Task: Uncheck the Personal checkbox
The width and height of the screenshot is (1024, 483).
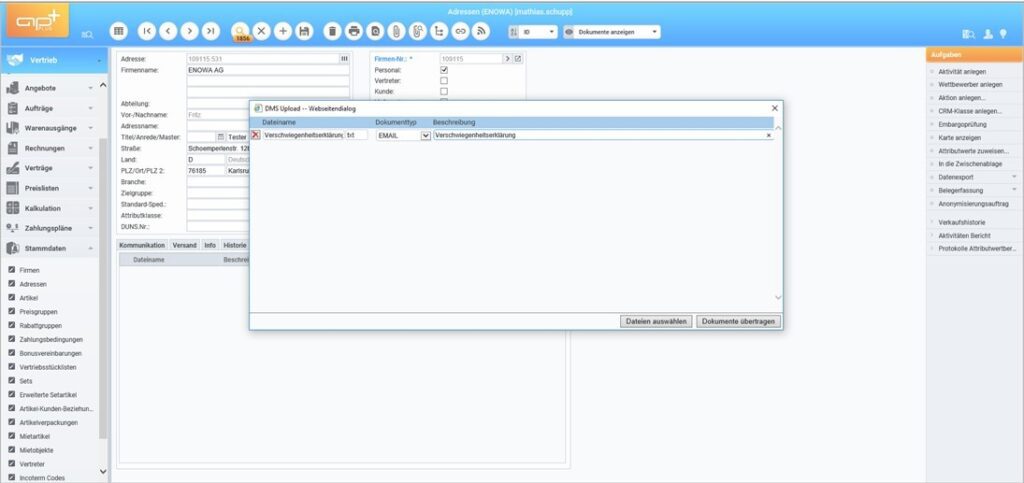Action: [444, 70]
